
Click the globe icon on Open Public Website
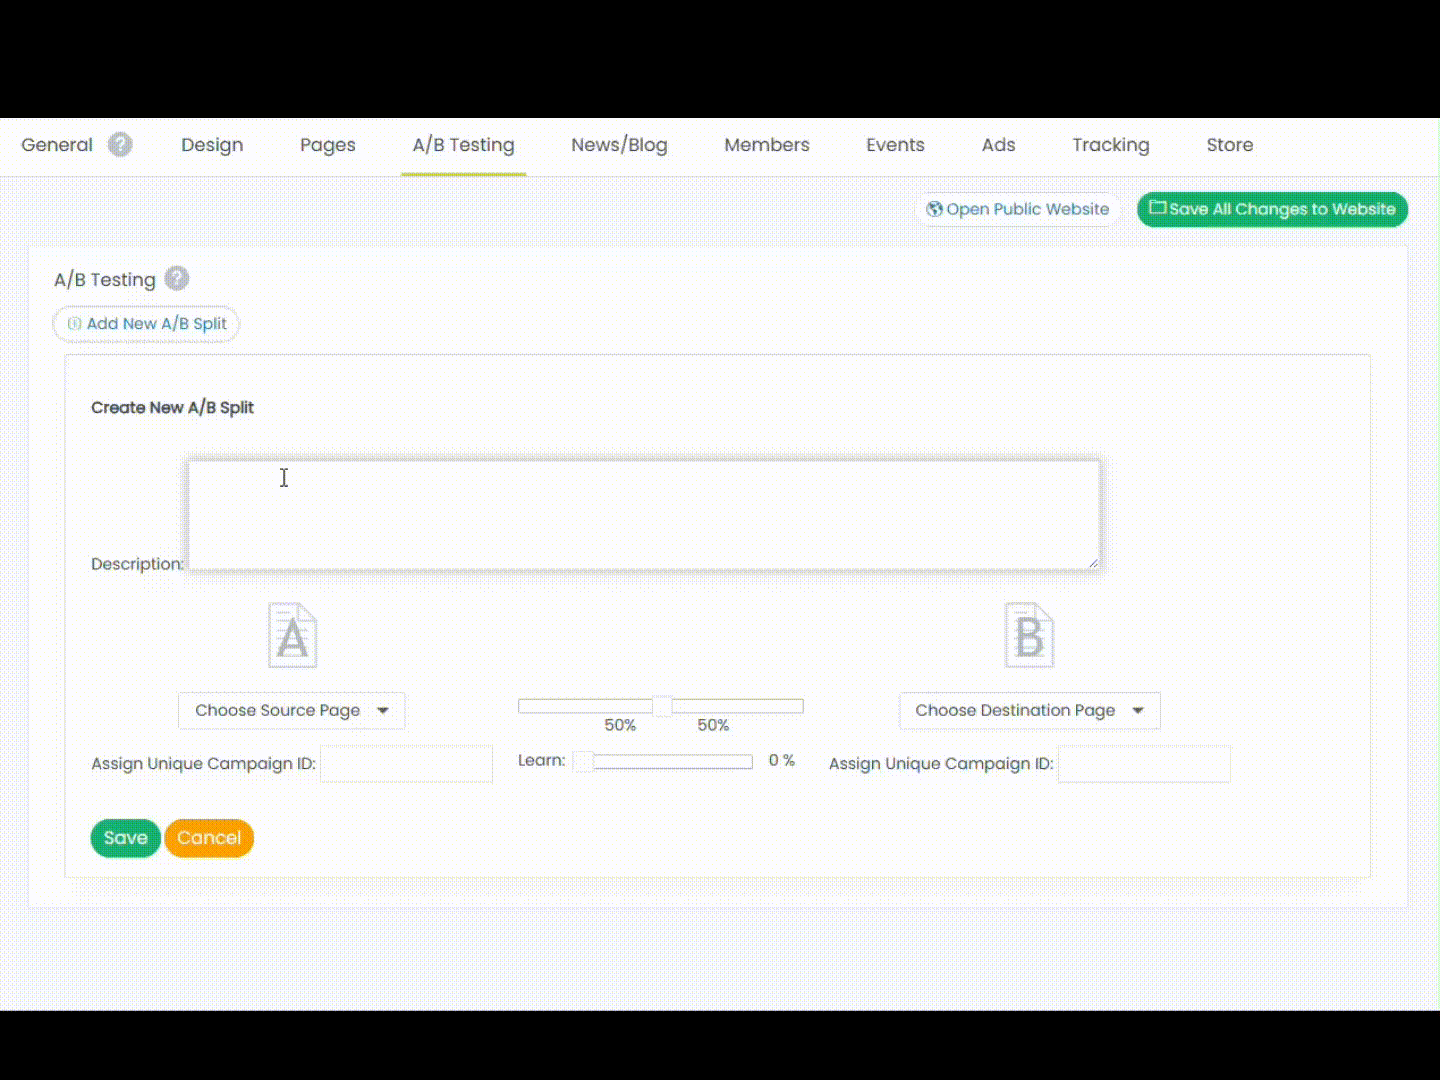click(x=934, y=209)
